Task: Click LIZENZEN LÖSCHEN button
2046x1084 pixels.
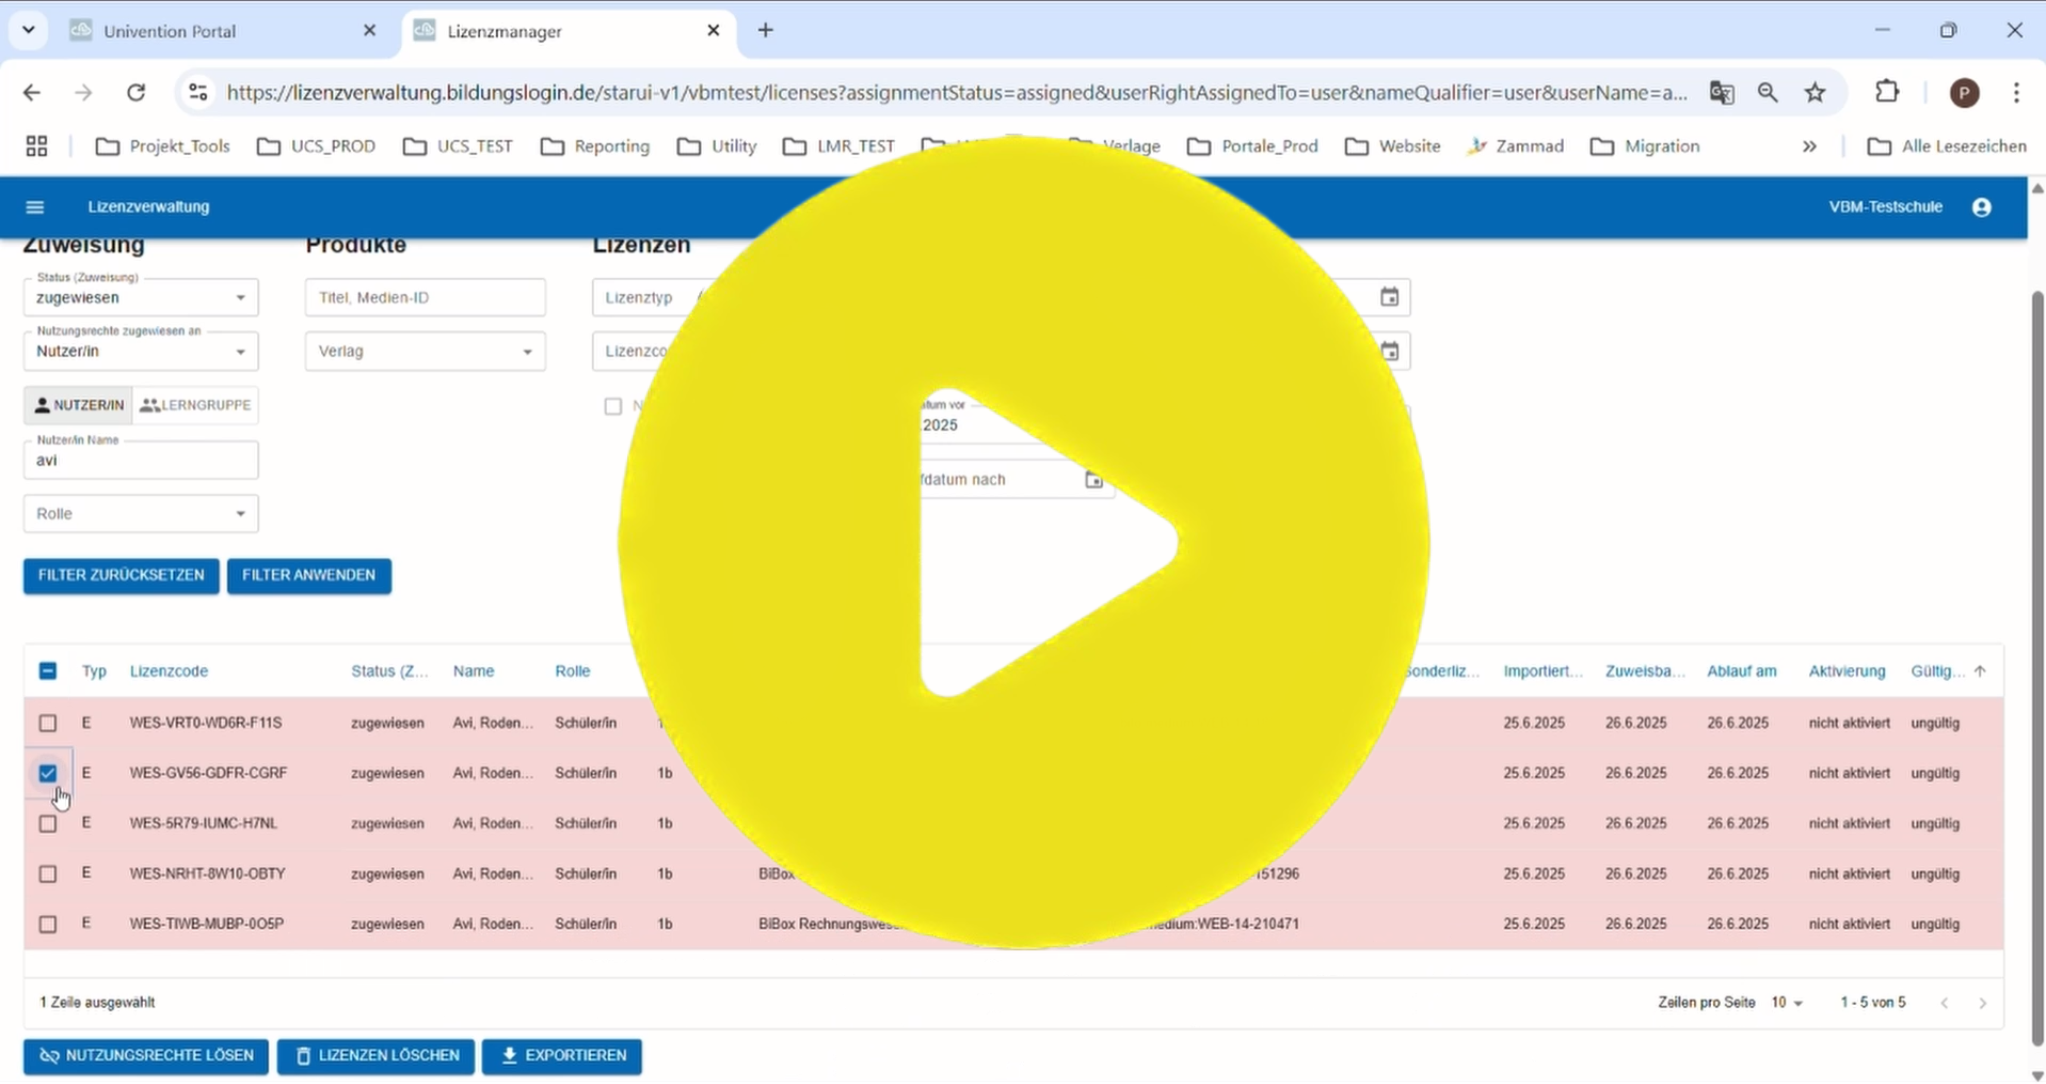Action: (x=376, y=1056)
